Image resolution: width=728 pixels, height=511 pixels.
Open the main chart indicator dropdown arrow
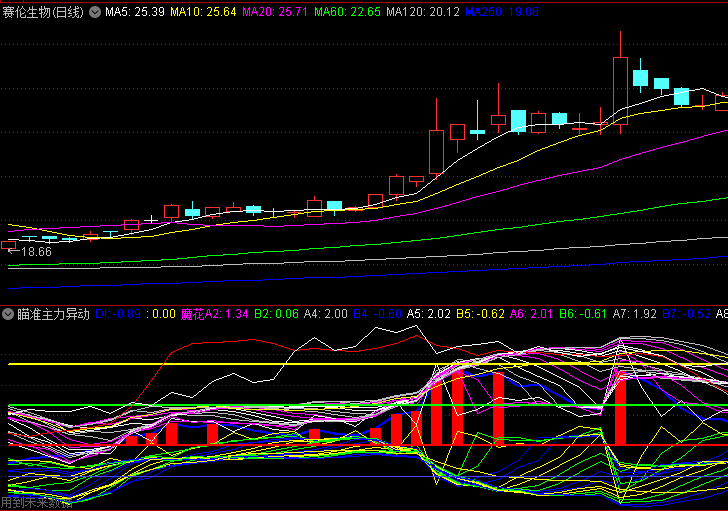95,13
